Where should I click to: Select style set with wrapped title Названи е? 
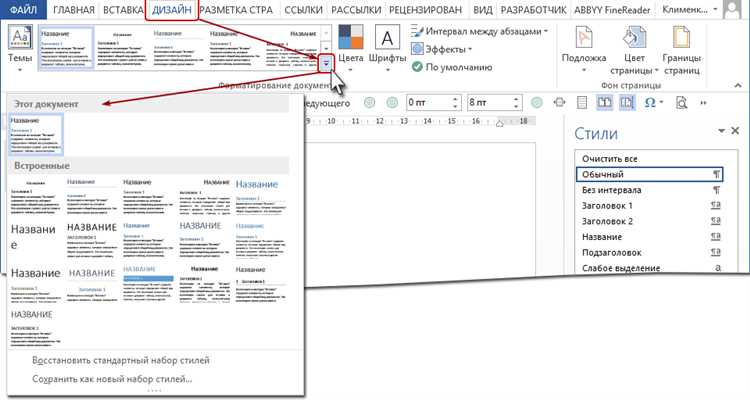tap(36, 240)
